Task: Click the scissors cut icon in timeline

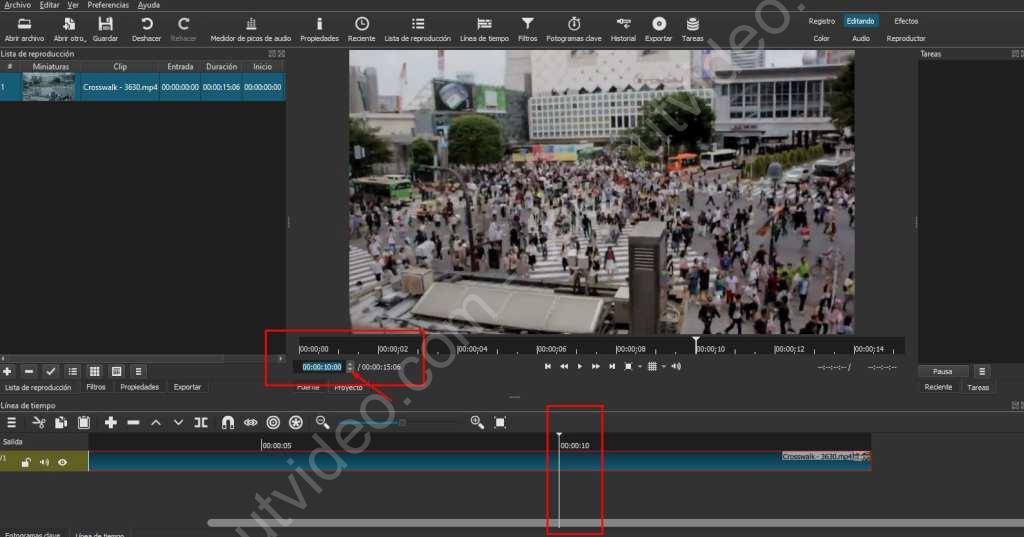Action: 38,423
